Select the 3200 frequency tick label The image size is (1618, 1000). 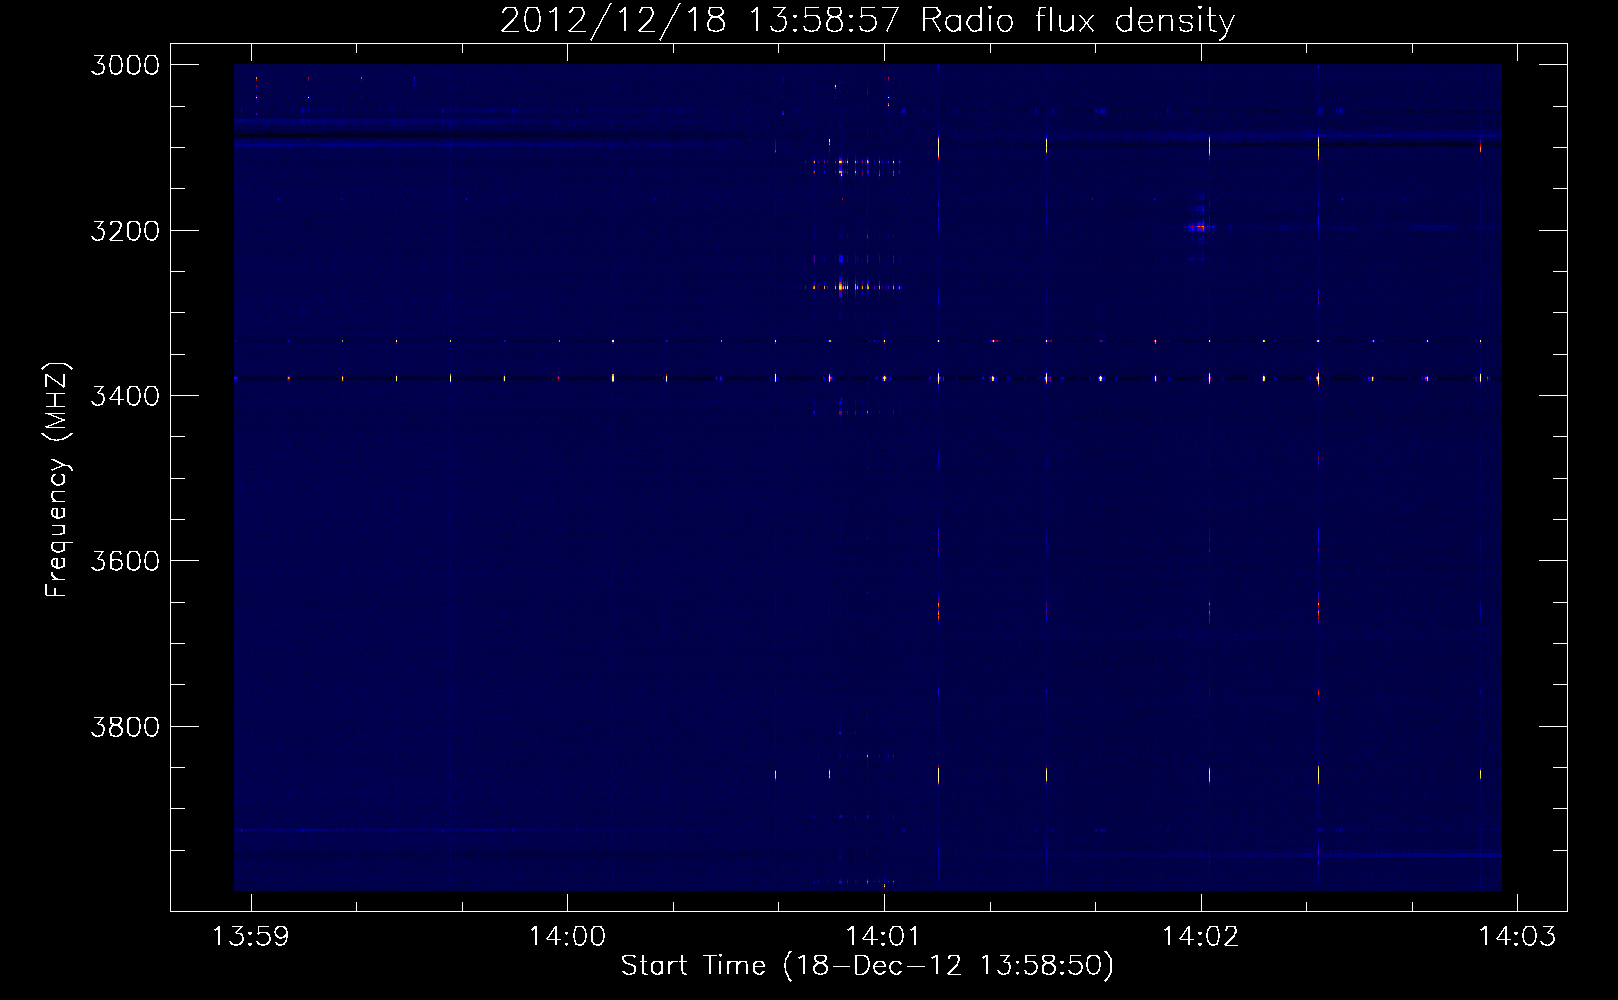125,231
